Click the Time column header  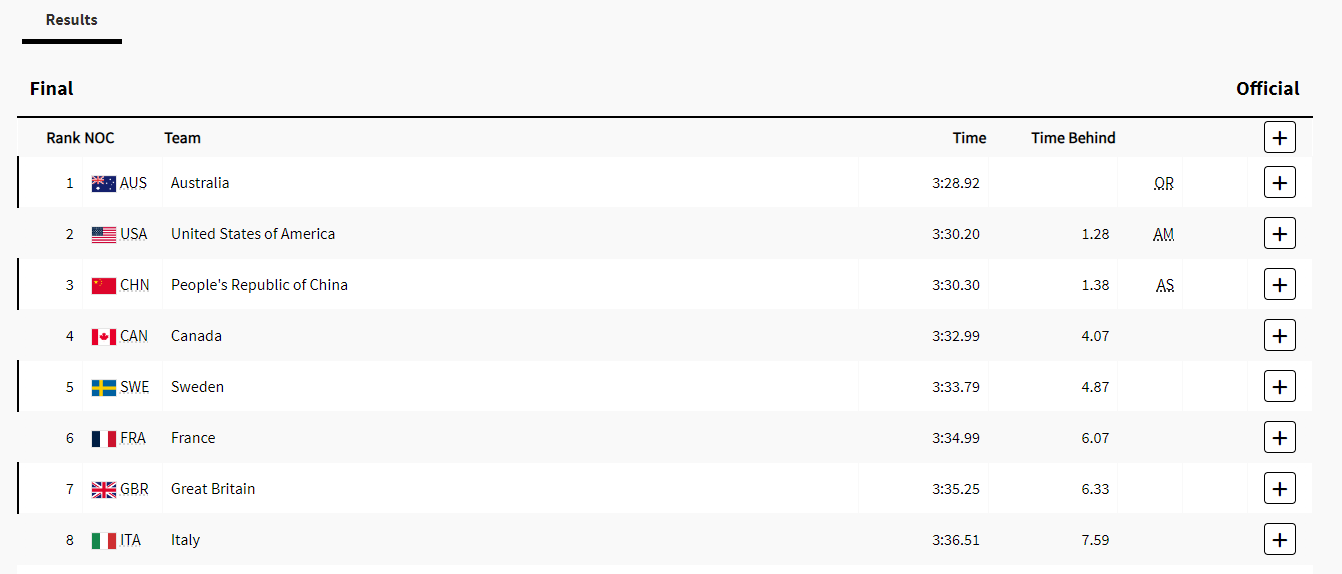coord(969,138)
